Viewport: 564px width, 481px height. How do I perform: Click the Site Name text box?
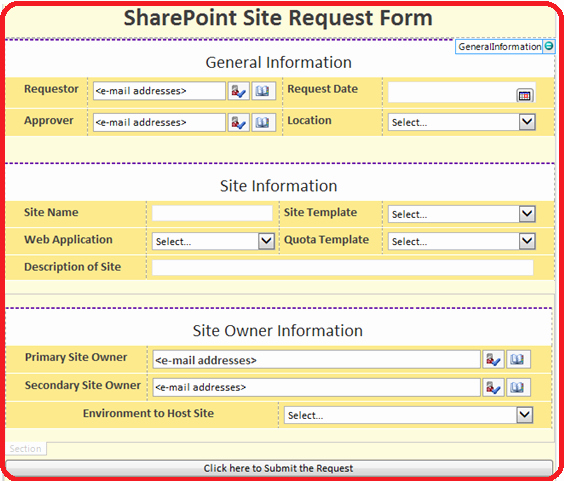coord(212,213)
